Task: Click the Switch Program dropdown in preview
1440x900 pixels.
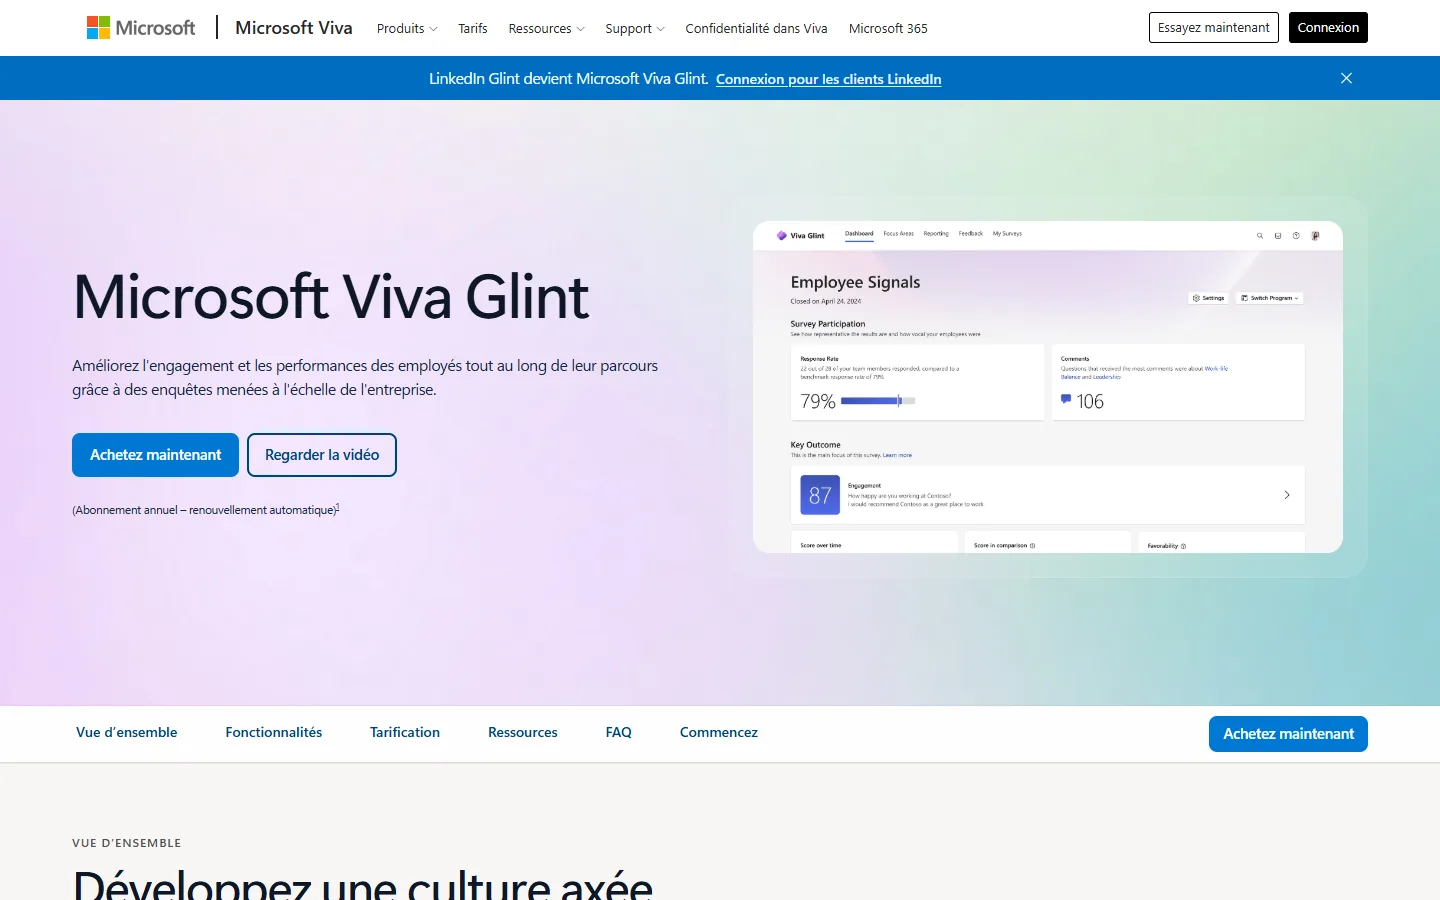Action: [1270, 298]
